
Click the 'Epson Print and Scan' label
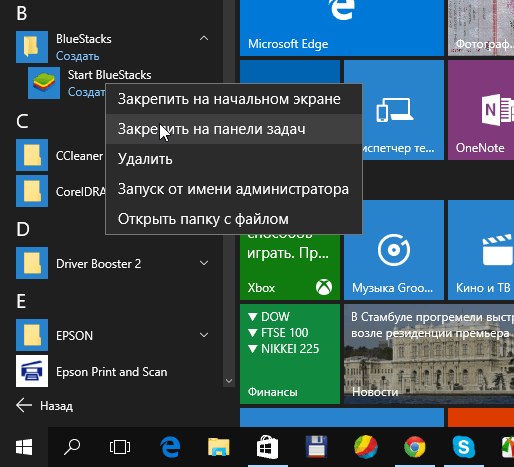click(x=112, y=372)
